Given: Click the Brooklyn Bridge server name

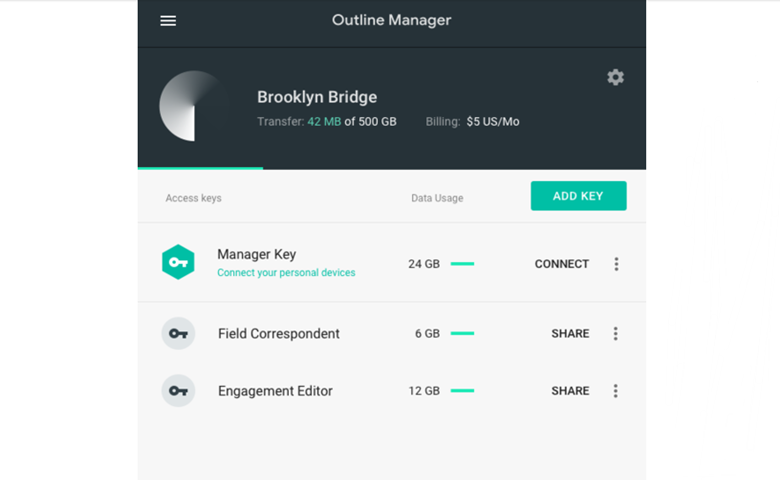Looking at the screenshot, I should pyautogui.click(x=317, y=97).
